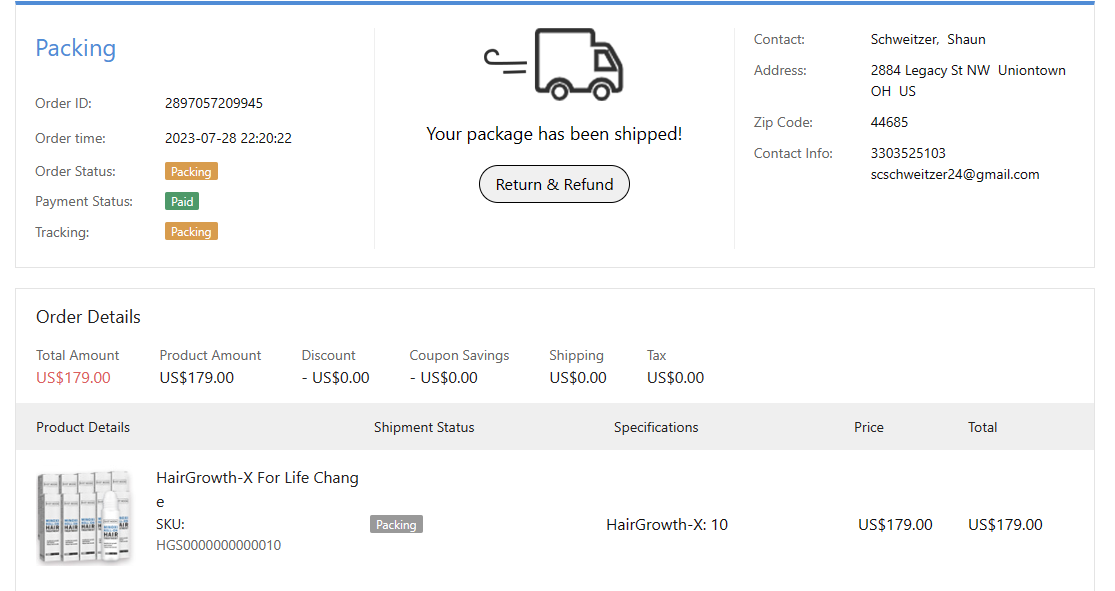Click the Order Details section heading
The width and height of the screenshot is (1115, 591).
click(x=88, y=317)
